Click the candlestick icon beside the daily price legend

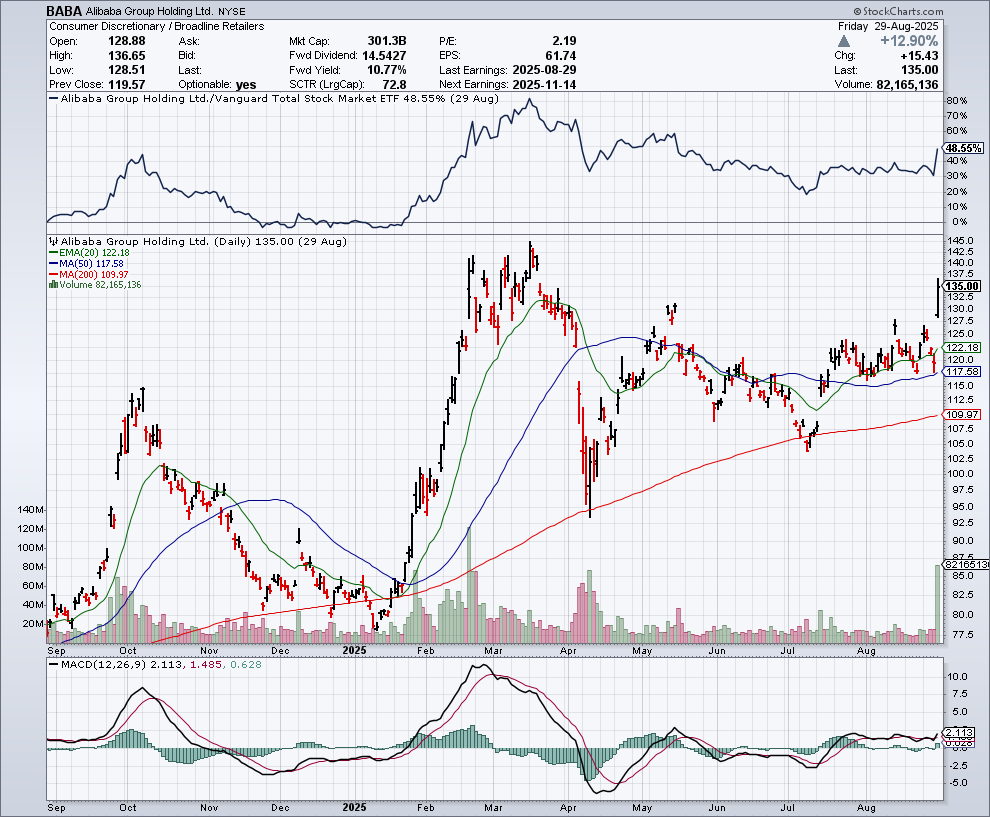point(53,241)
